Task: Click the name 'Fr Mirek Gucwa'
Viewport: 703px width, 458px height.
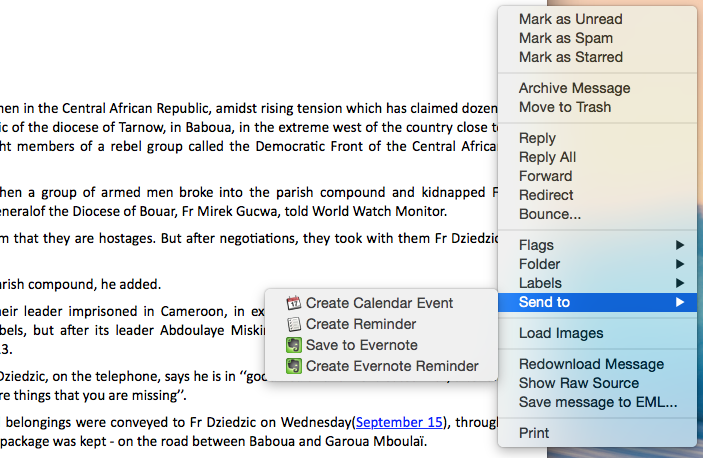Action: click(x=230, y=211)
